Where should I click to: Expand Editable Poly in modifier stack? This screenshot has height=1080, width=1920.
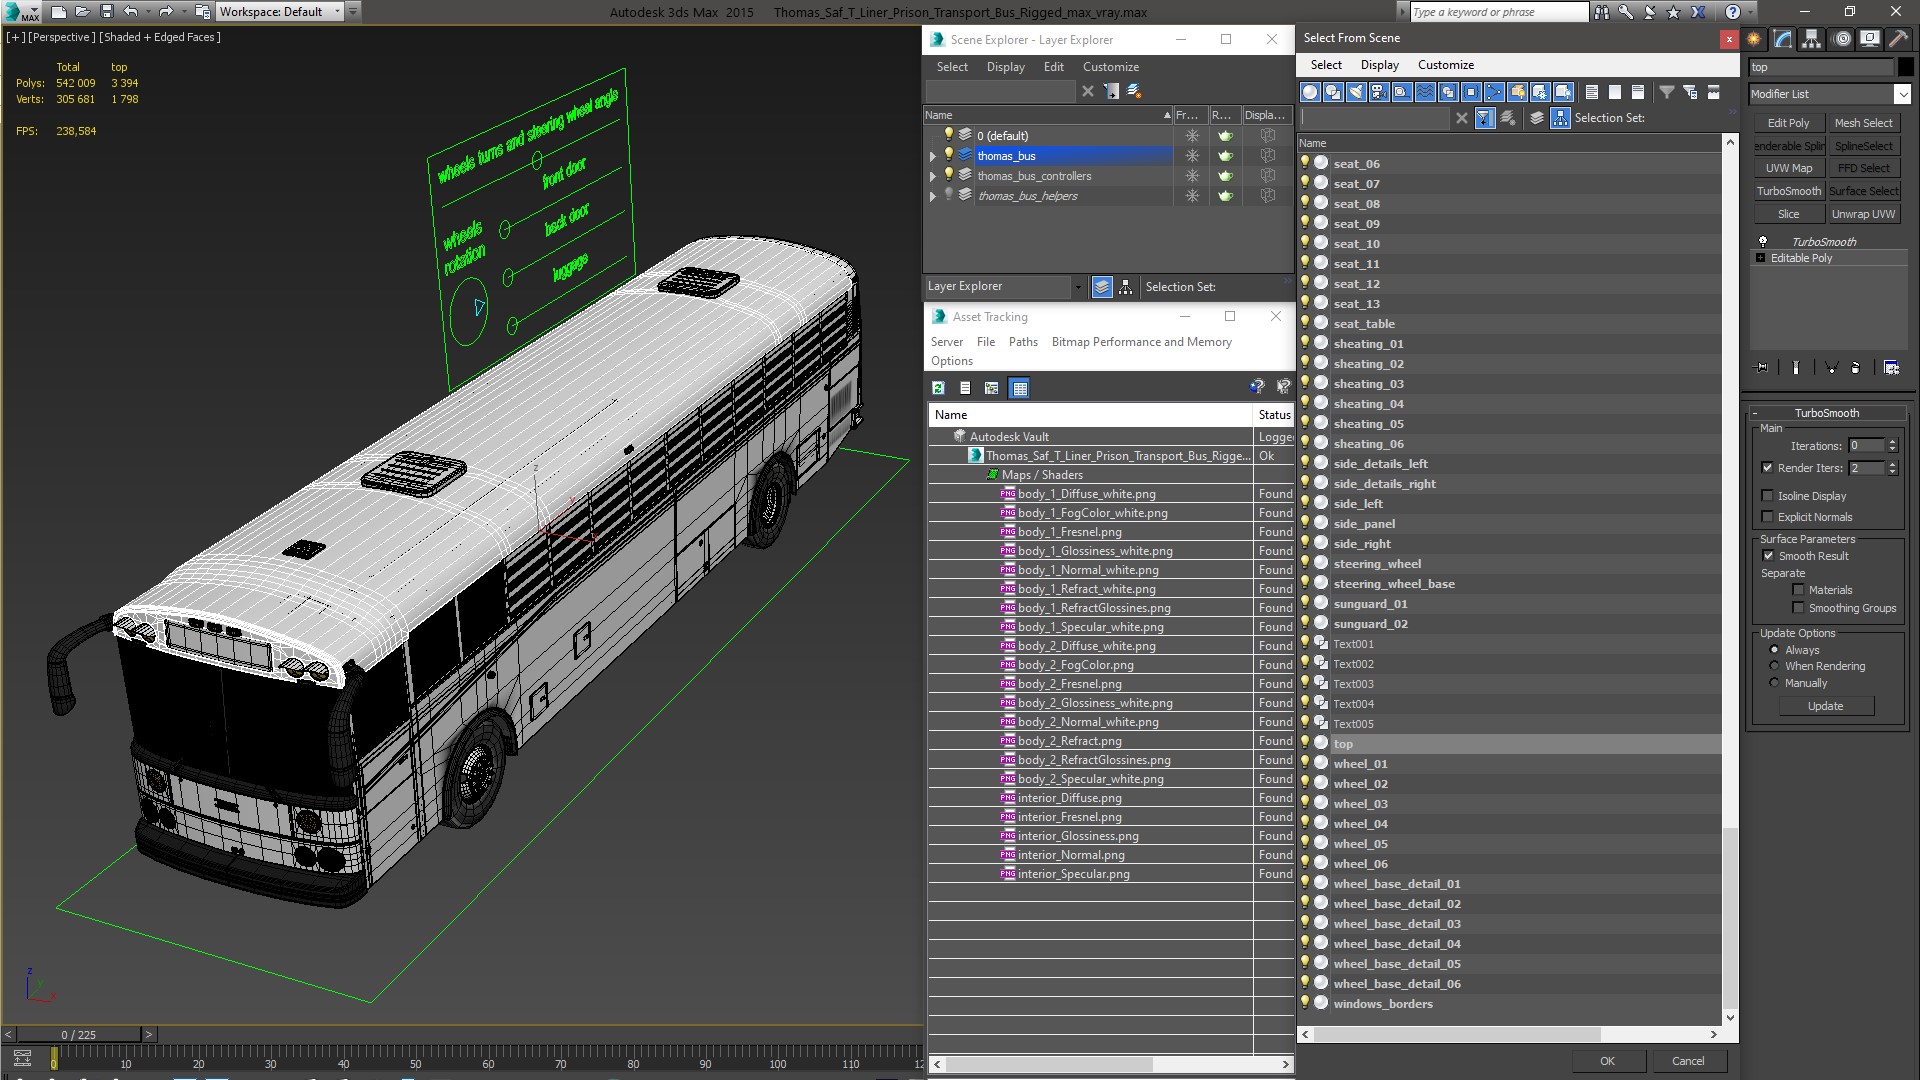pyautogui.click(x=1760, y=258)
